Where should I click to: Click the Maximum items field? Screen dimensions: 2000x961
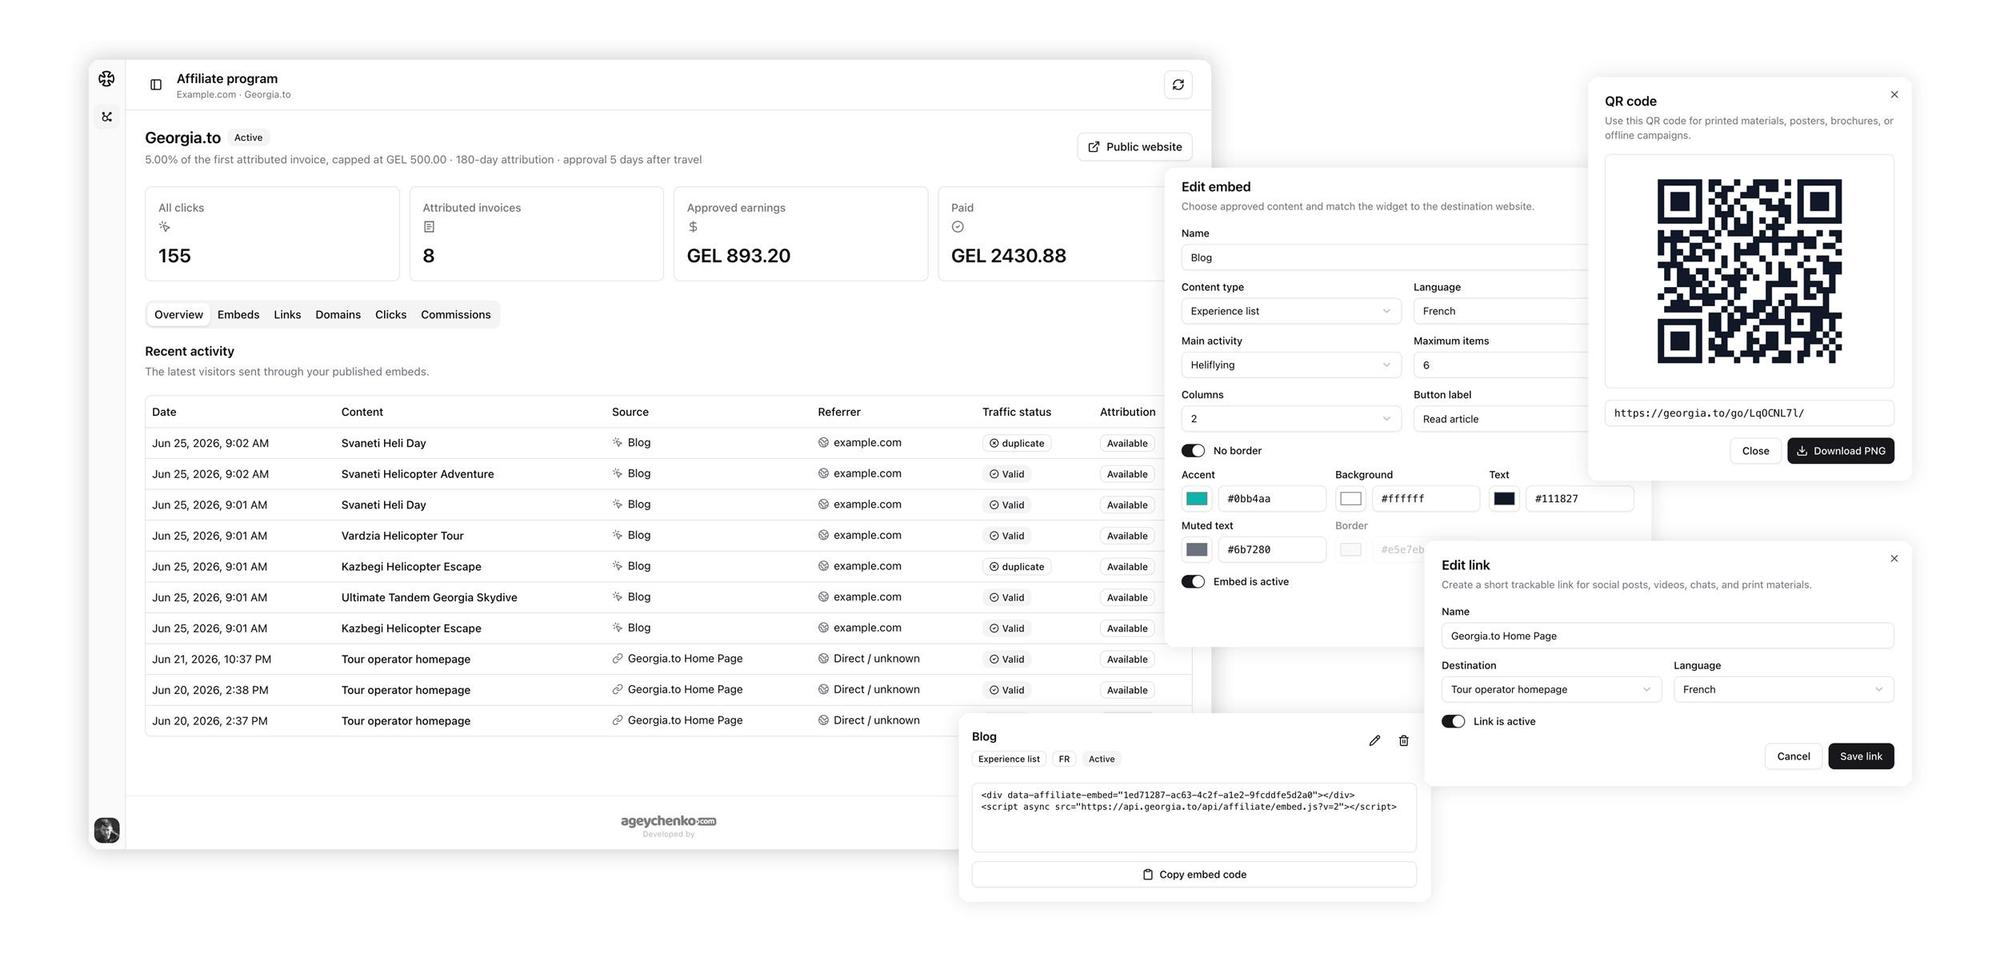click(x=1501, y=365)
